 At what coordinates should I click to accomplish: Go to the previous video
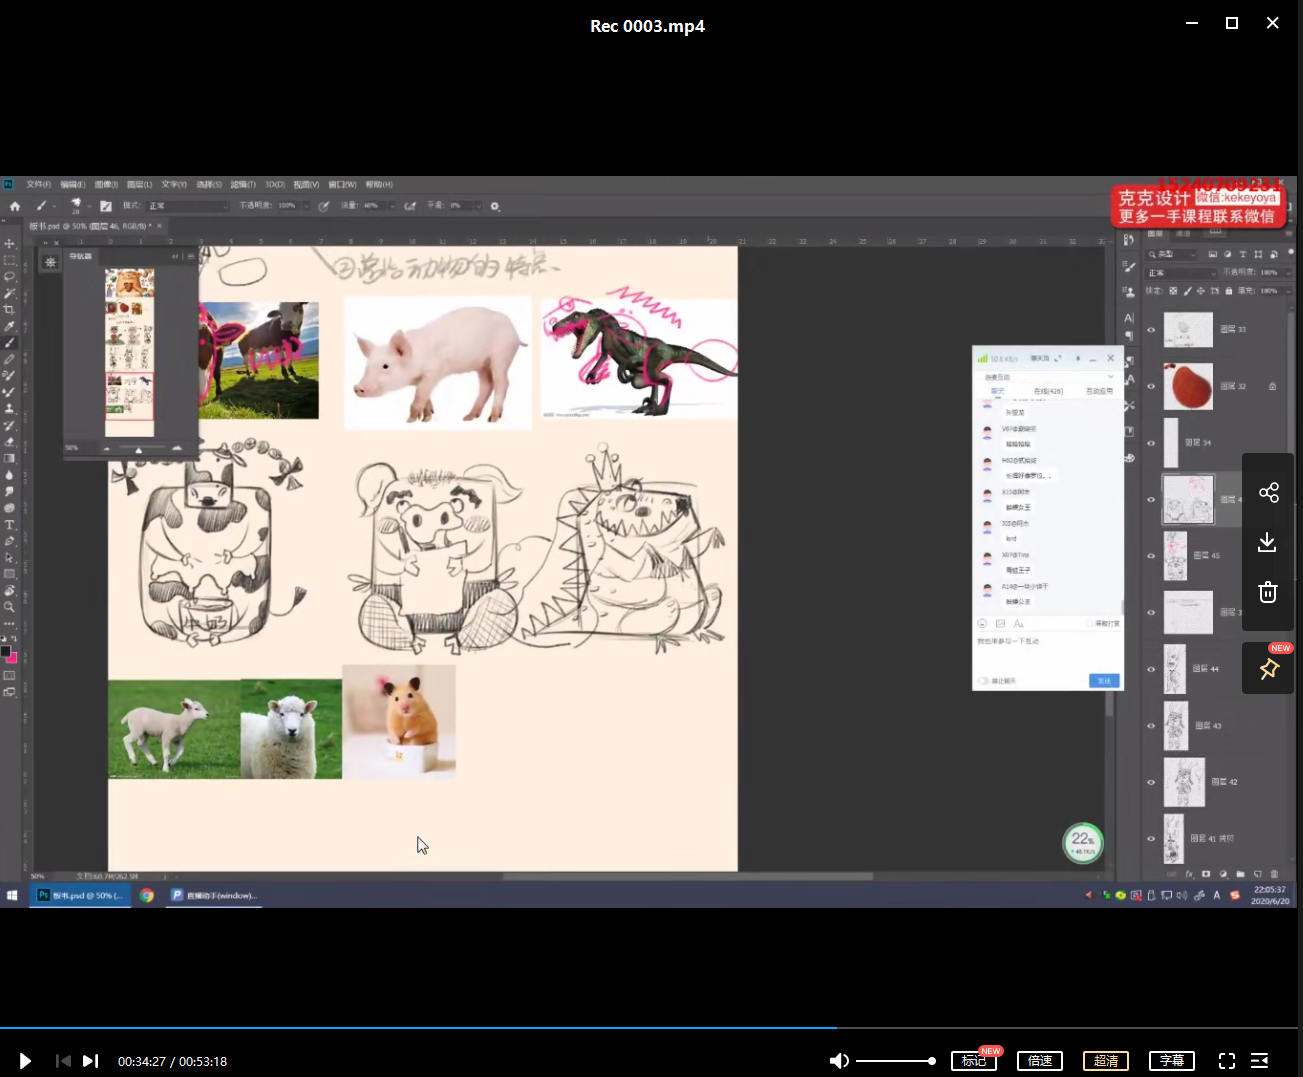pyautogui.click(x=63, y=1061)
